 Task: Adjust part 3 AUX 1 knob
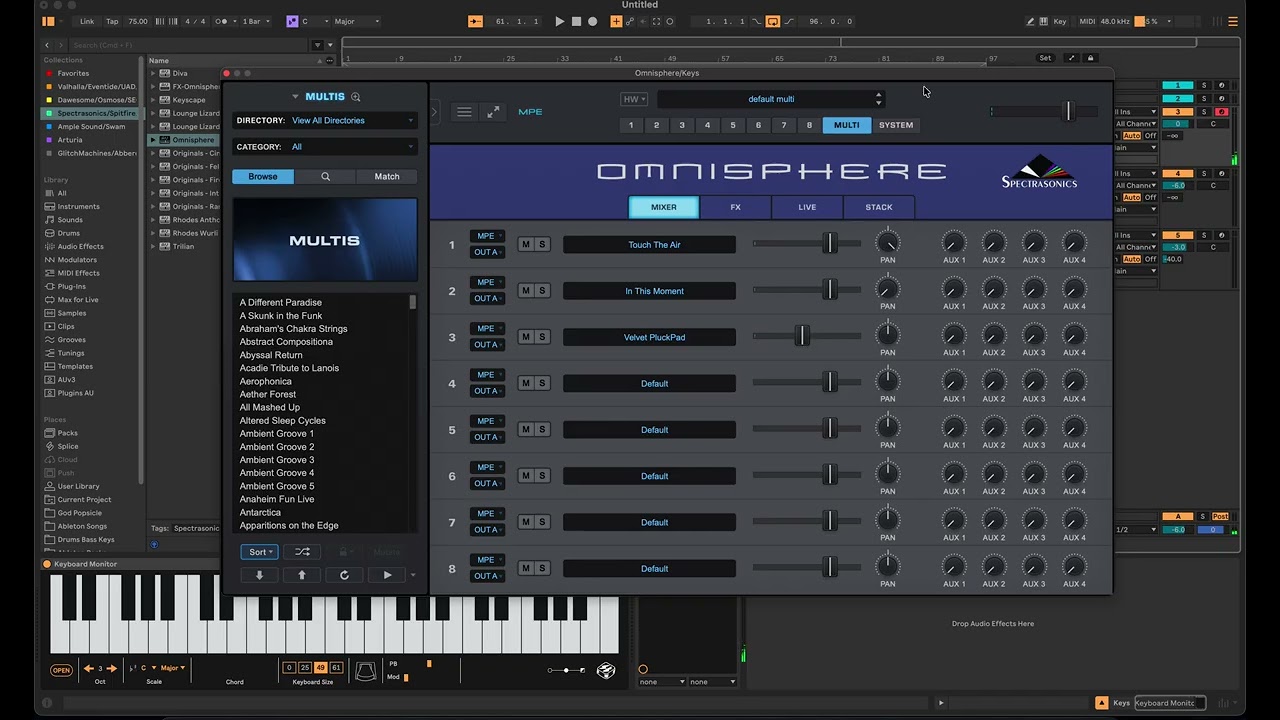pyautogui.click(x=954, y=335)
